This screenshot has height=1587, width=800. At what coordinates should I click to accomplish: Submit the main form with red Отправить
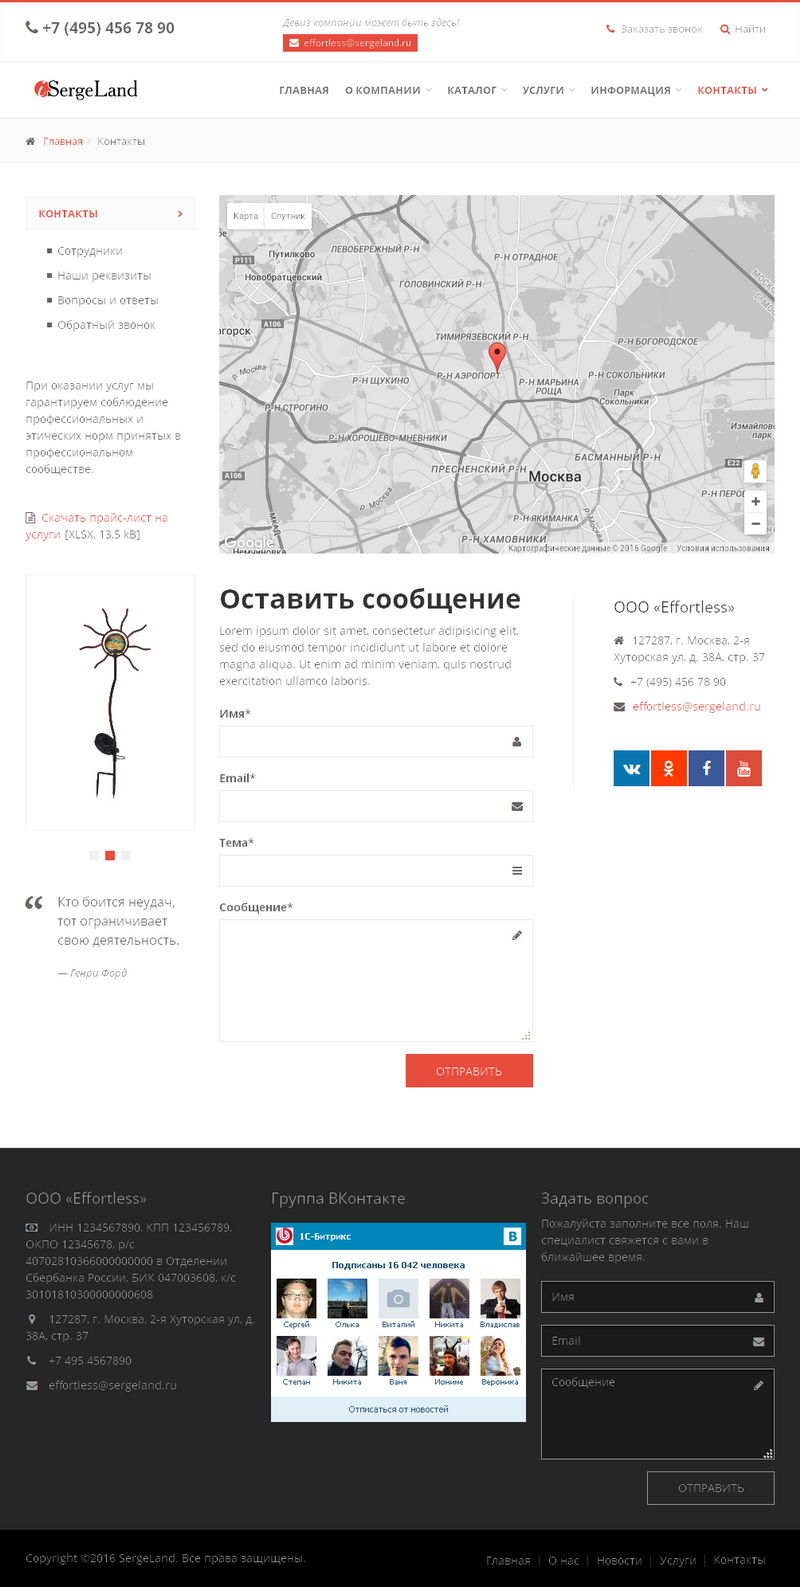[469, 1071]
